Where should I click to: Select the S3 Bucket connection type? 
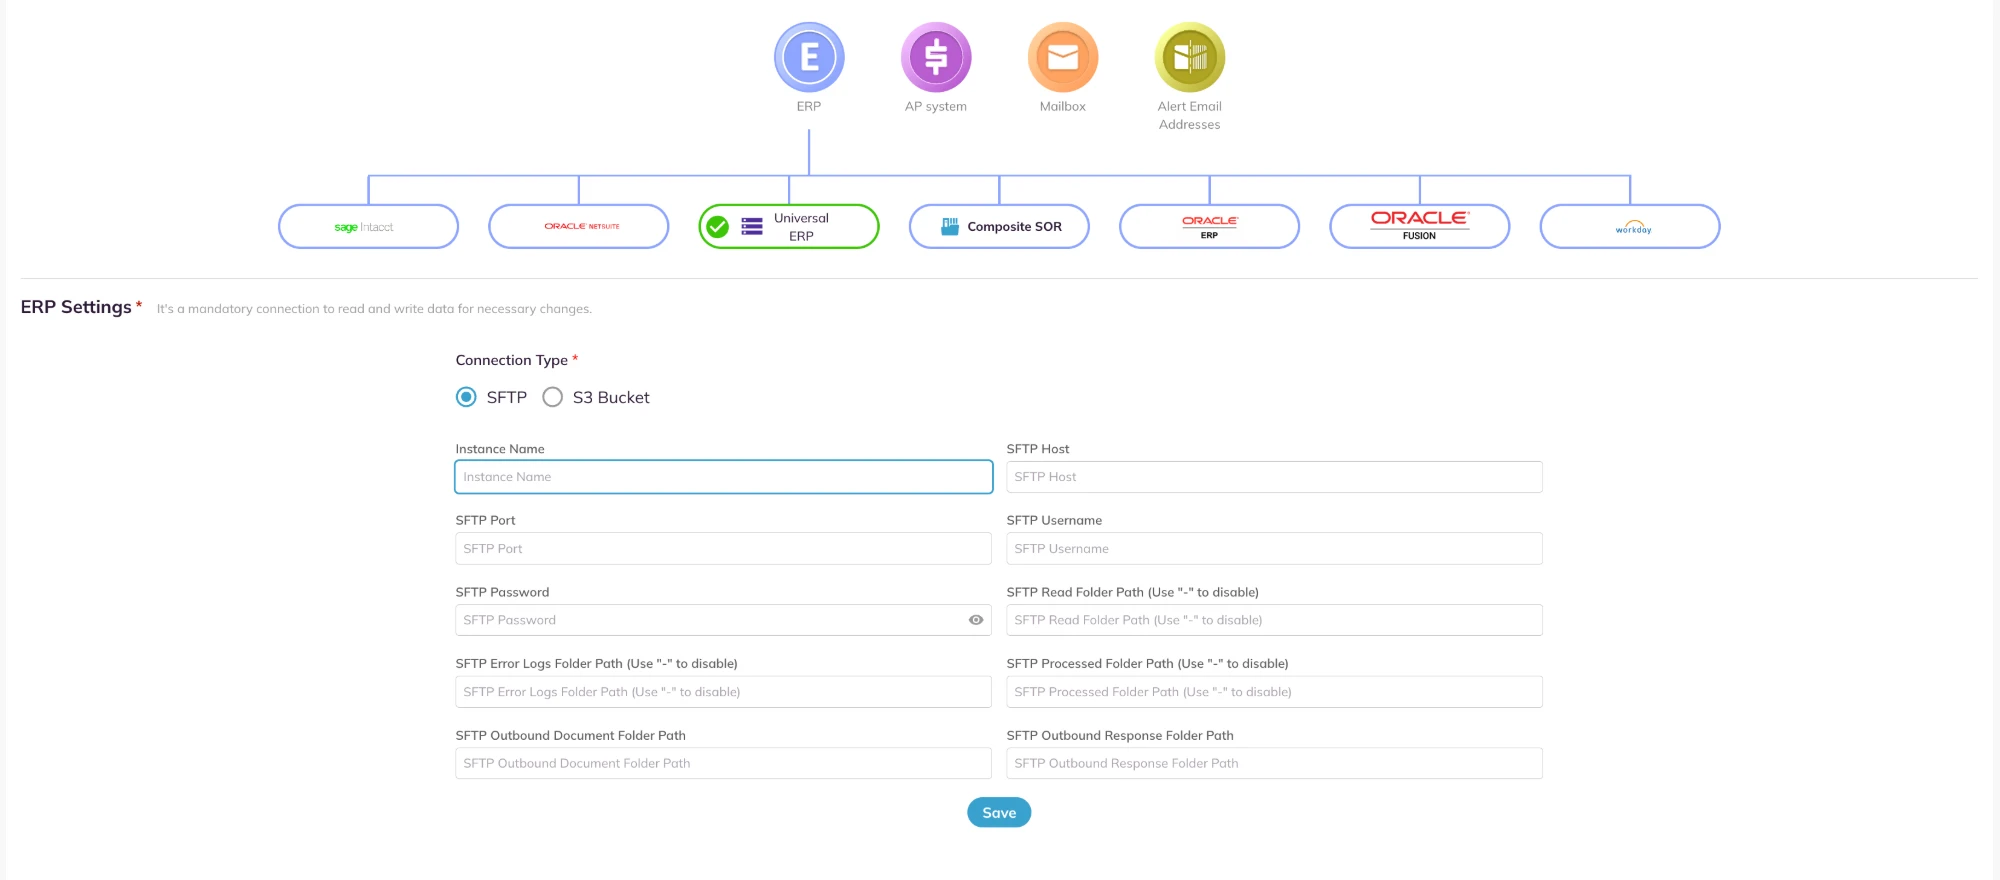[552, 397]
